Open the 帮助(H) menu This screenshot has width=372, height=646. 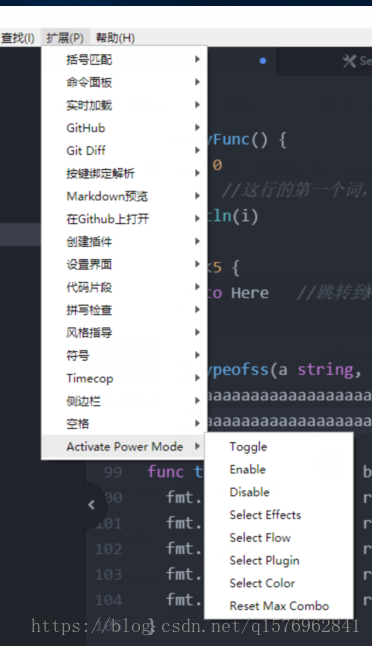115,38
